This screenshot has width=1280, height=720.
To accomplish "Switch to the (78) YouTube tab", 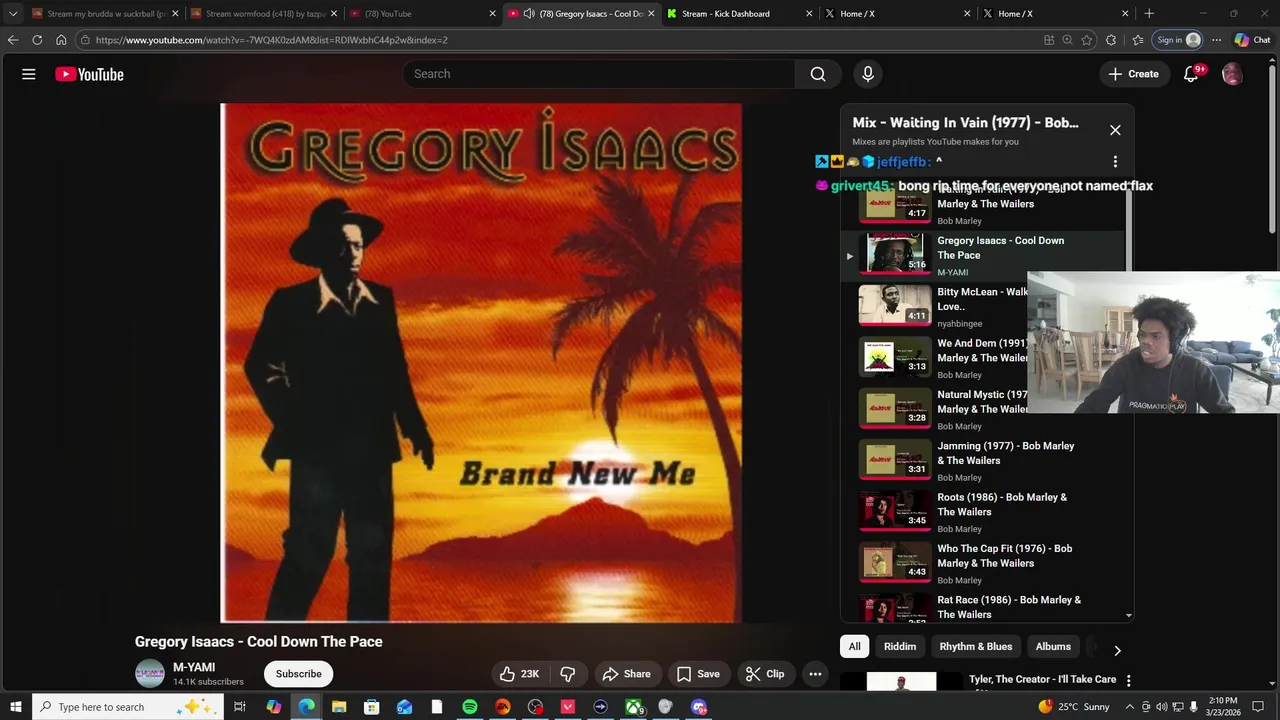I will pyautogui.click(x=420, y=14).
